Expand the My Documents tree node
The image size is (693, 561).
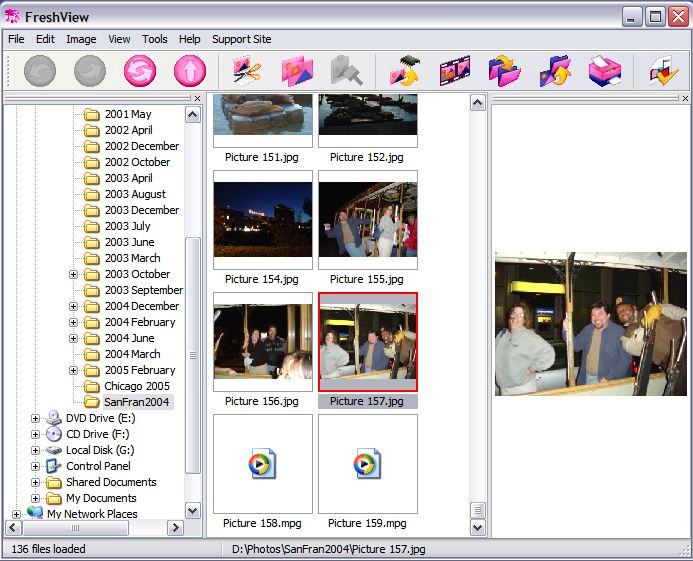36,498
